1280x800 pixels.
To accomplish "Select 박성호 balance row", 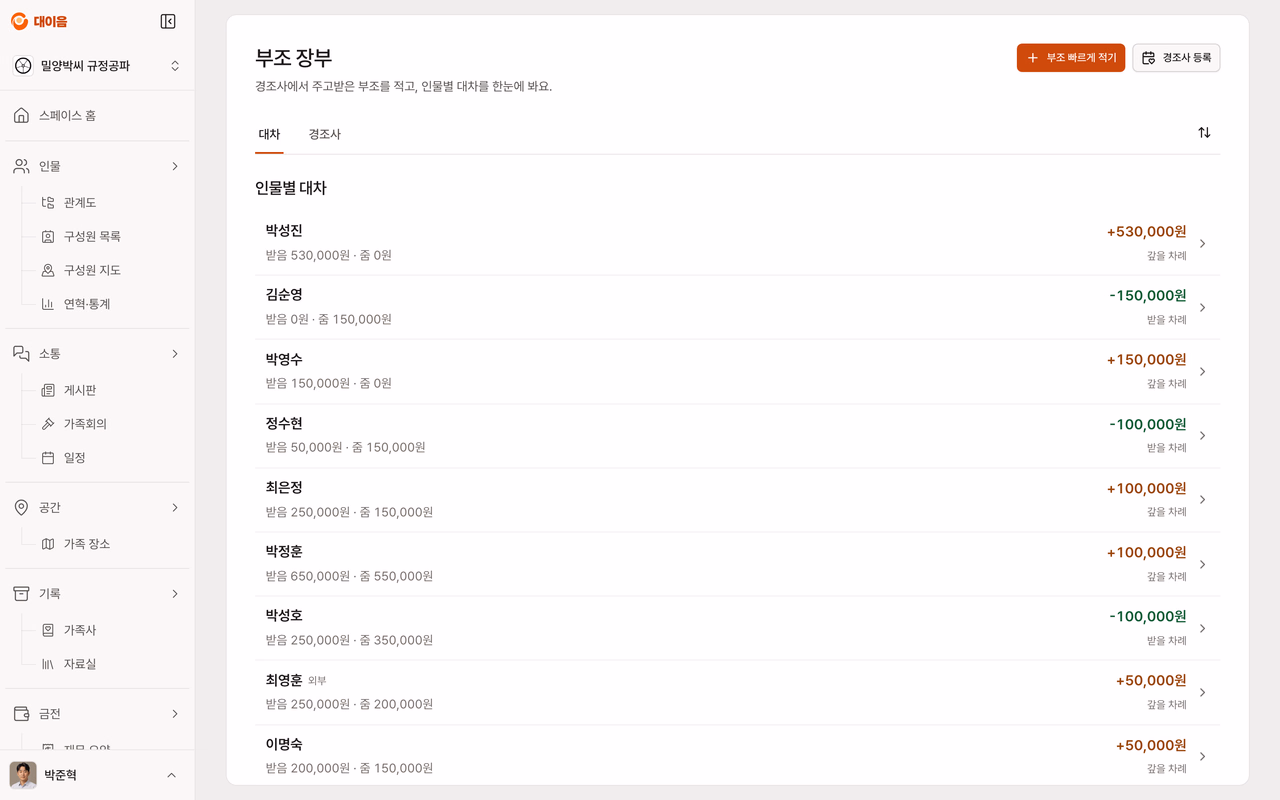I will [737, 628].
